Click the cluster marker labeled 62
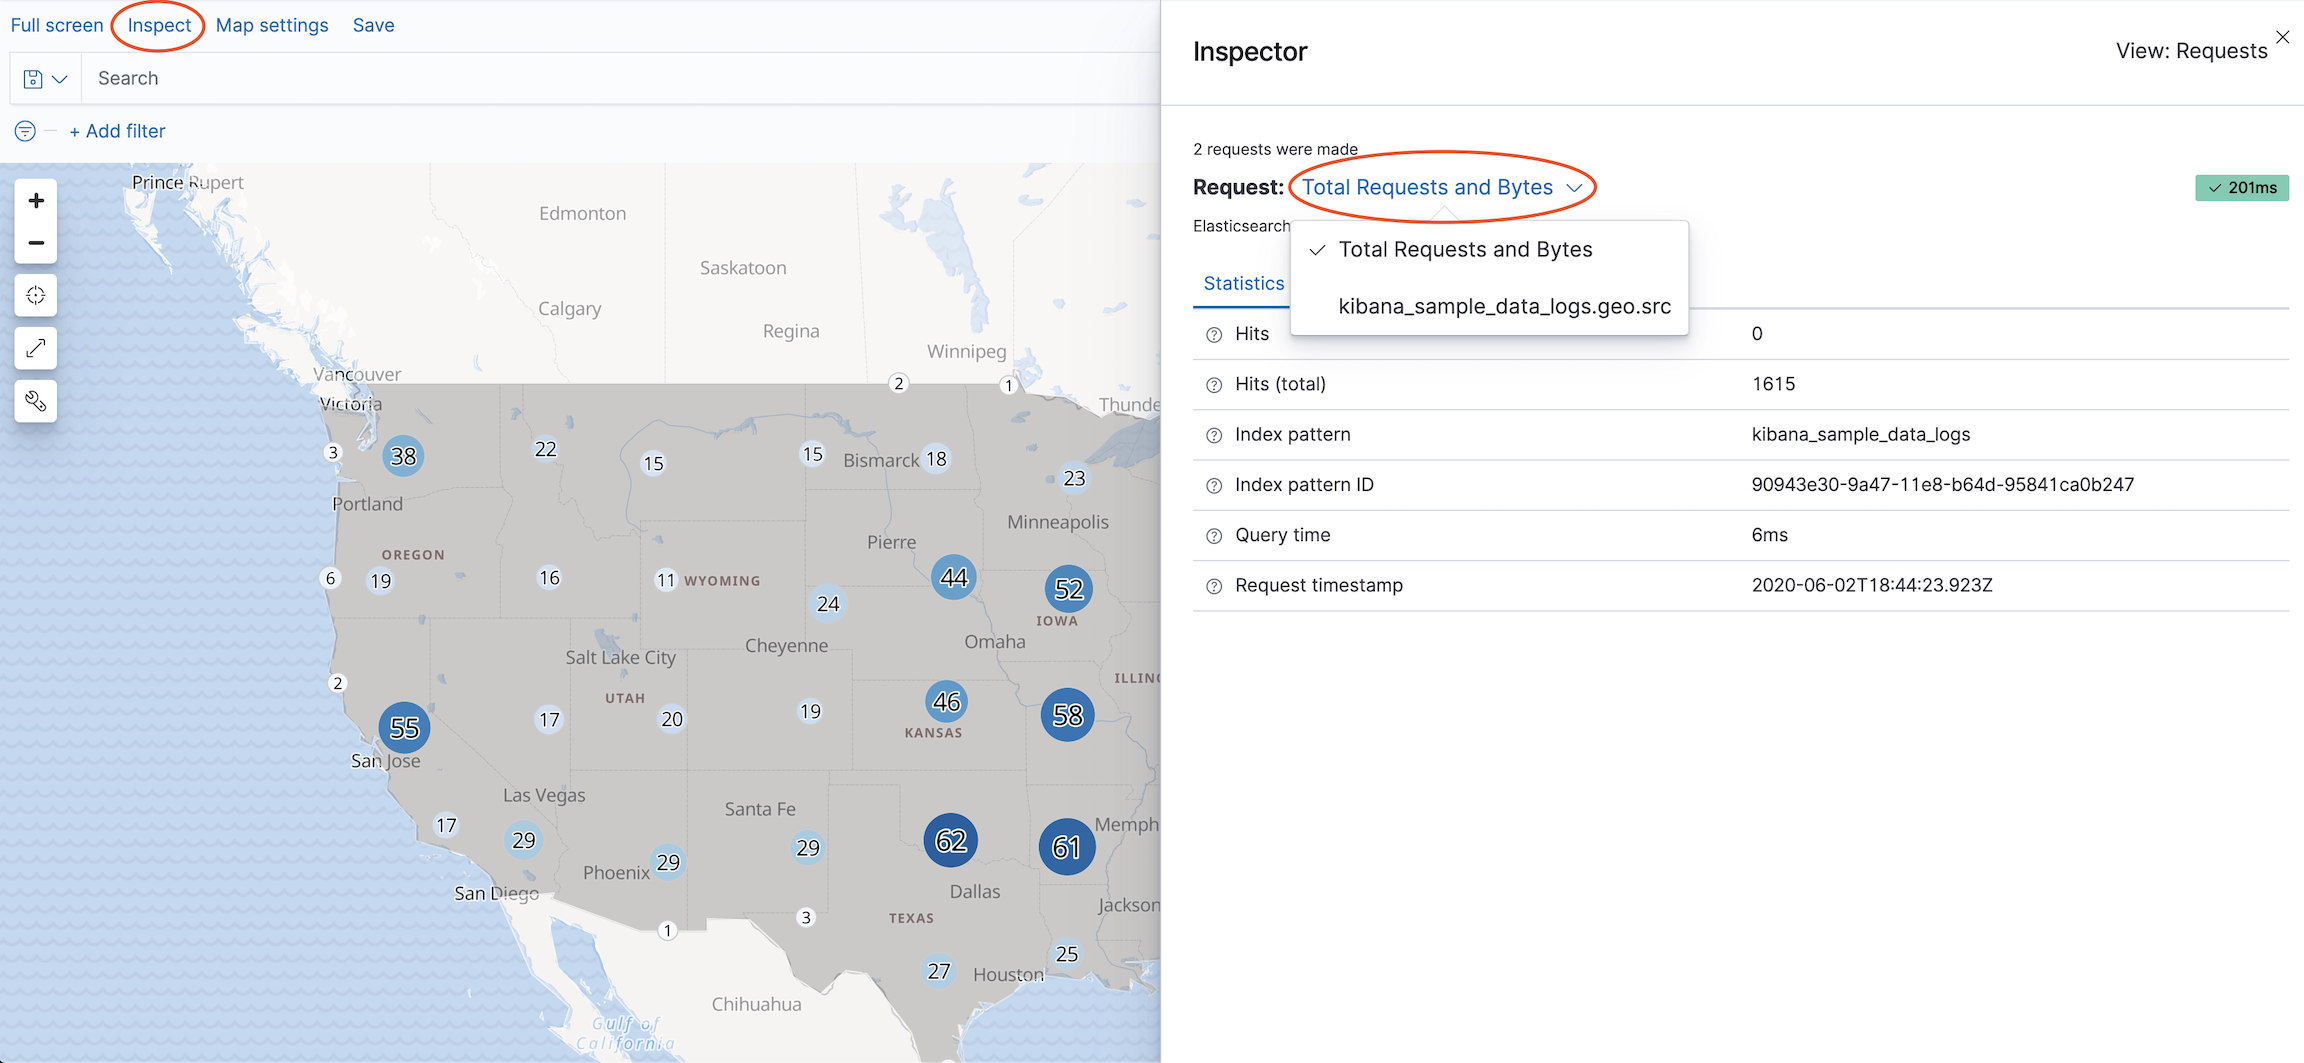This screenshot has height=1063, width=2304. [x=950, y=841]
